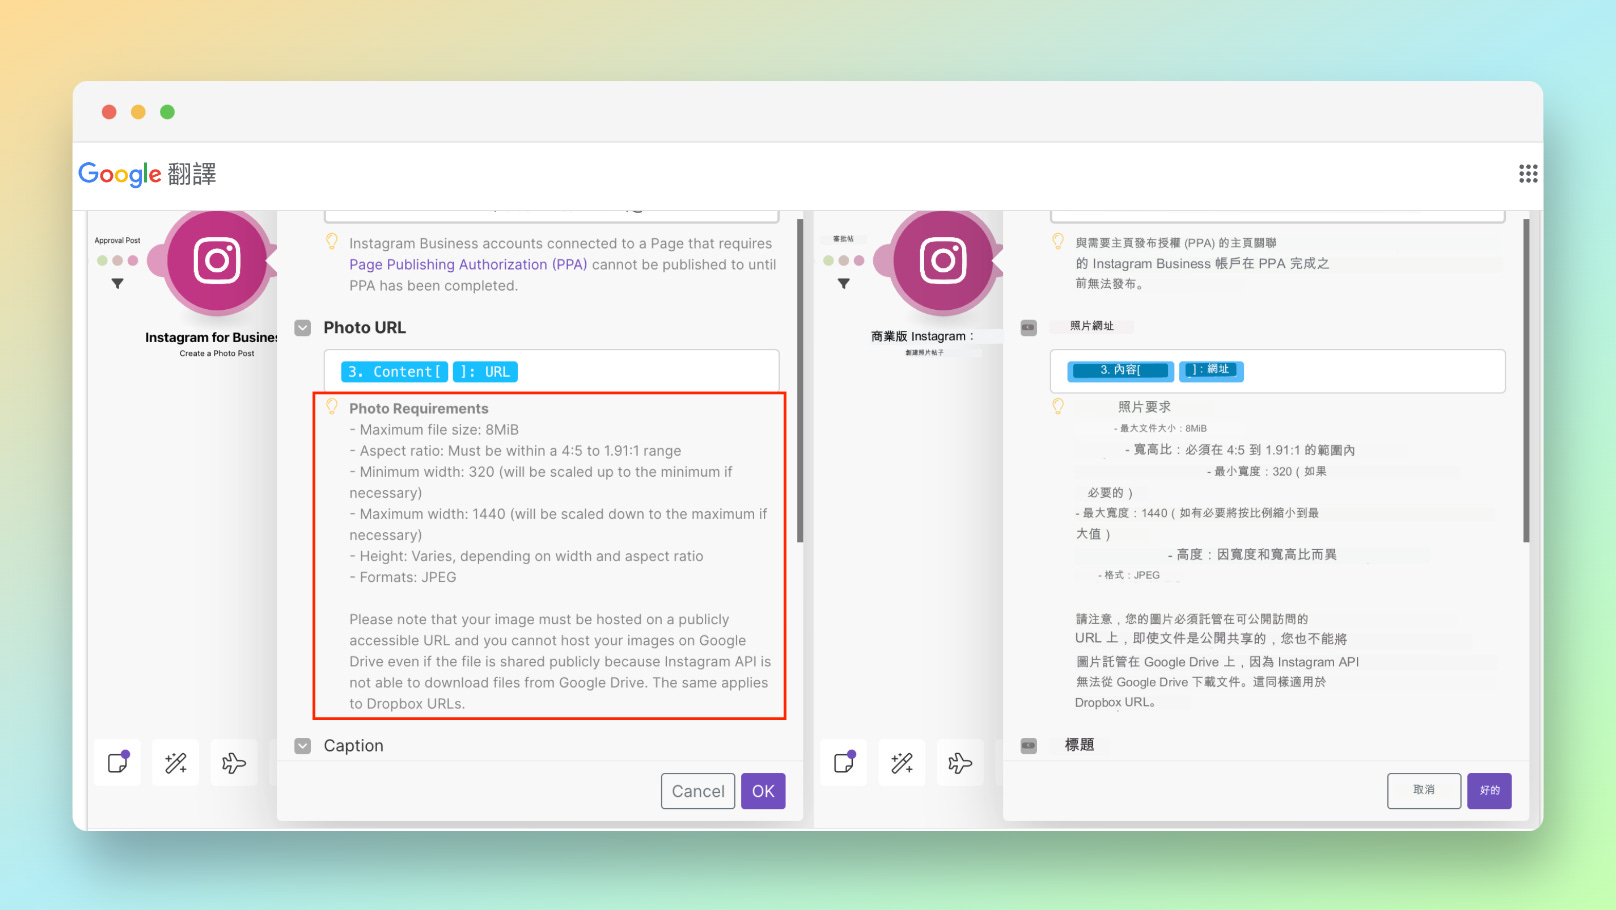This screenshot has width=1616, height=910.
Task: Open the Google apps grid icon
Action: [x=1528, y=174]
